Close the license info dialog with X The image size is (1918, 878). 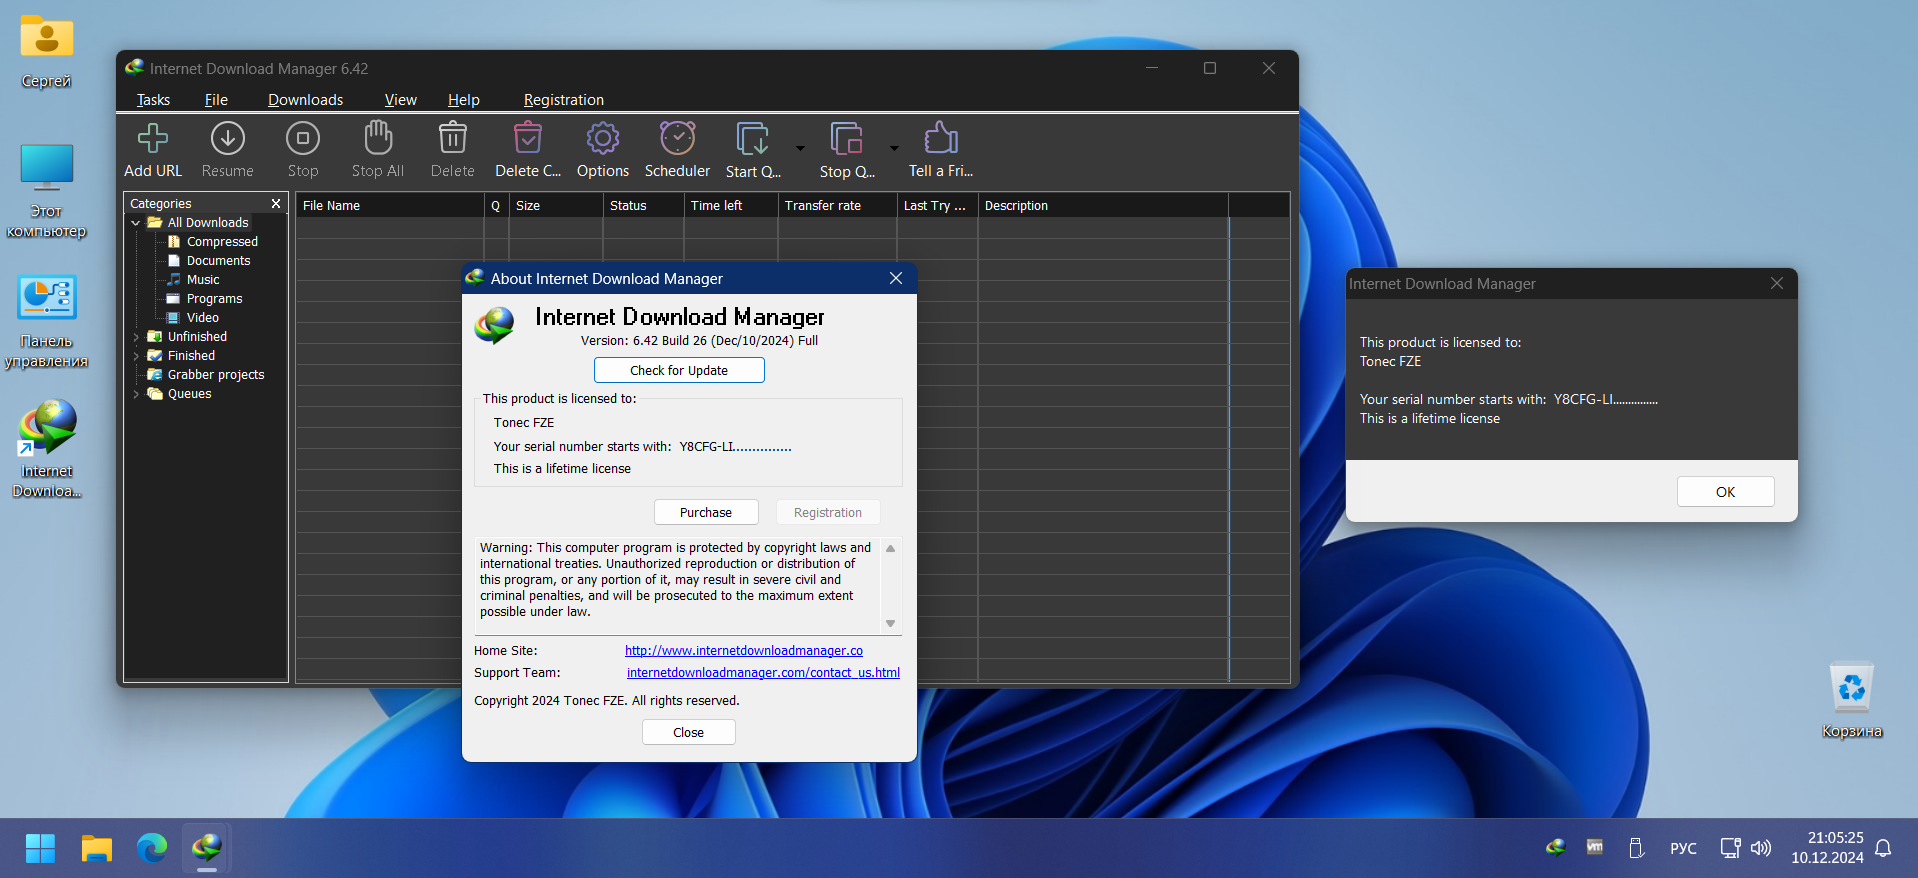pyautogui.click(x=1777, y=283)
